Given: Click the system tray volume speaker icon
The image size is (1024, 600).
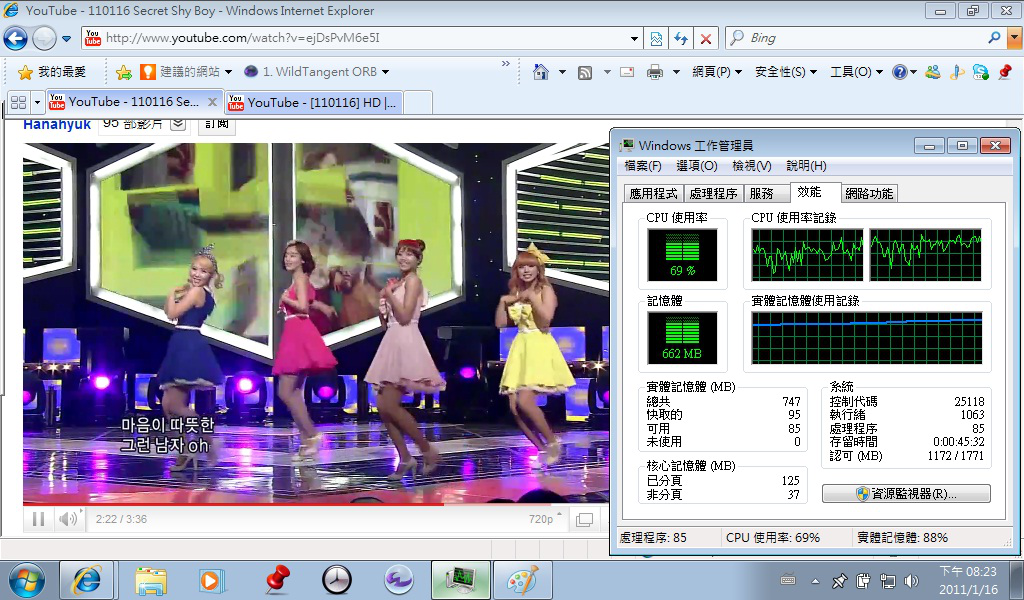Looking at the screenshot, I should pos(910,580).
